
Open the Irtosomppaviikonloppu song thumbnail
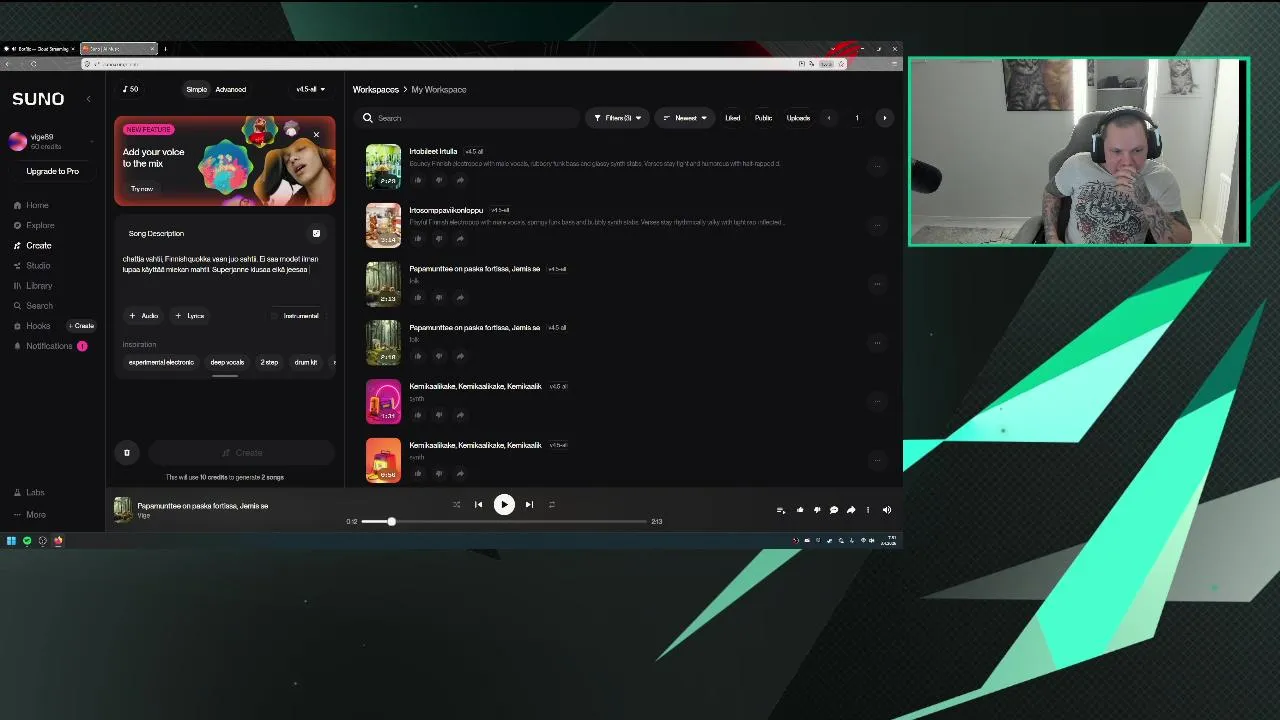(383, 225)
